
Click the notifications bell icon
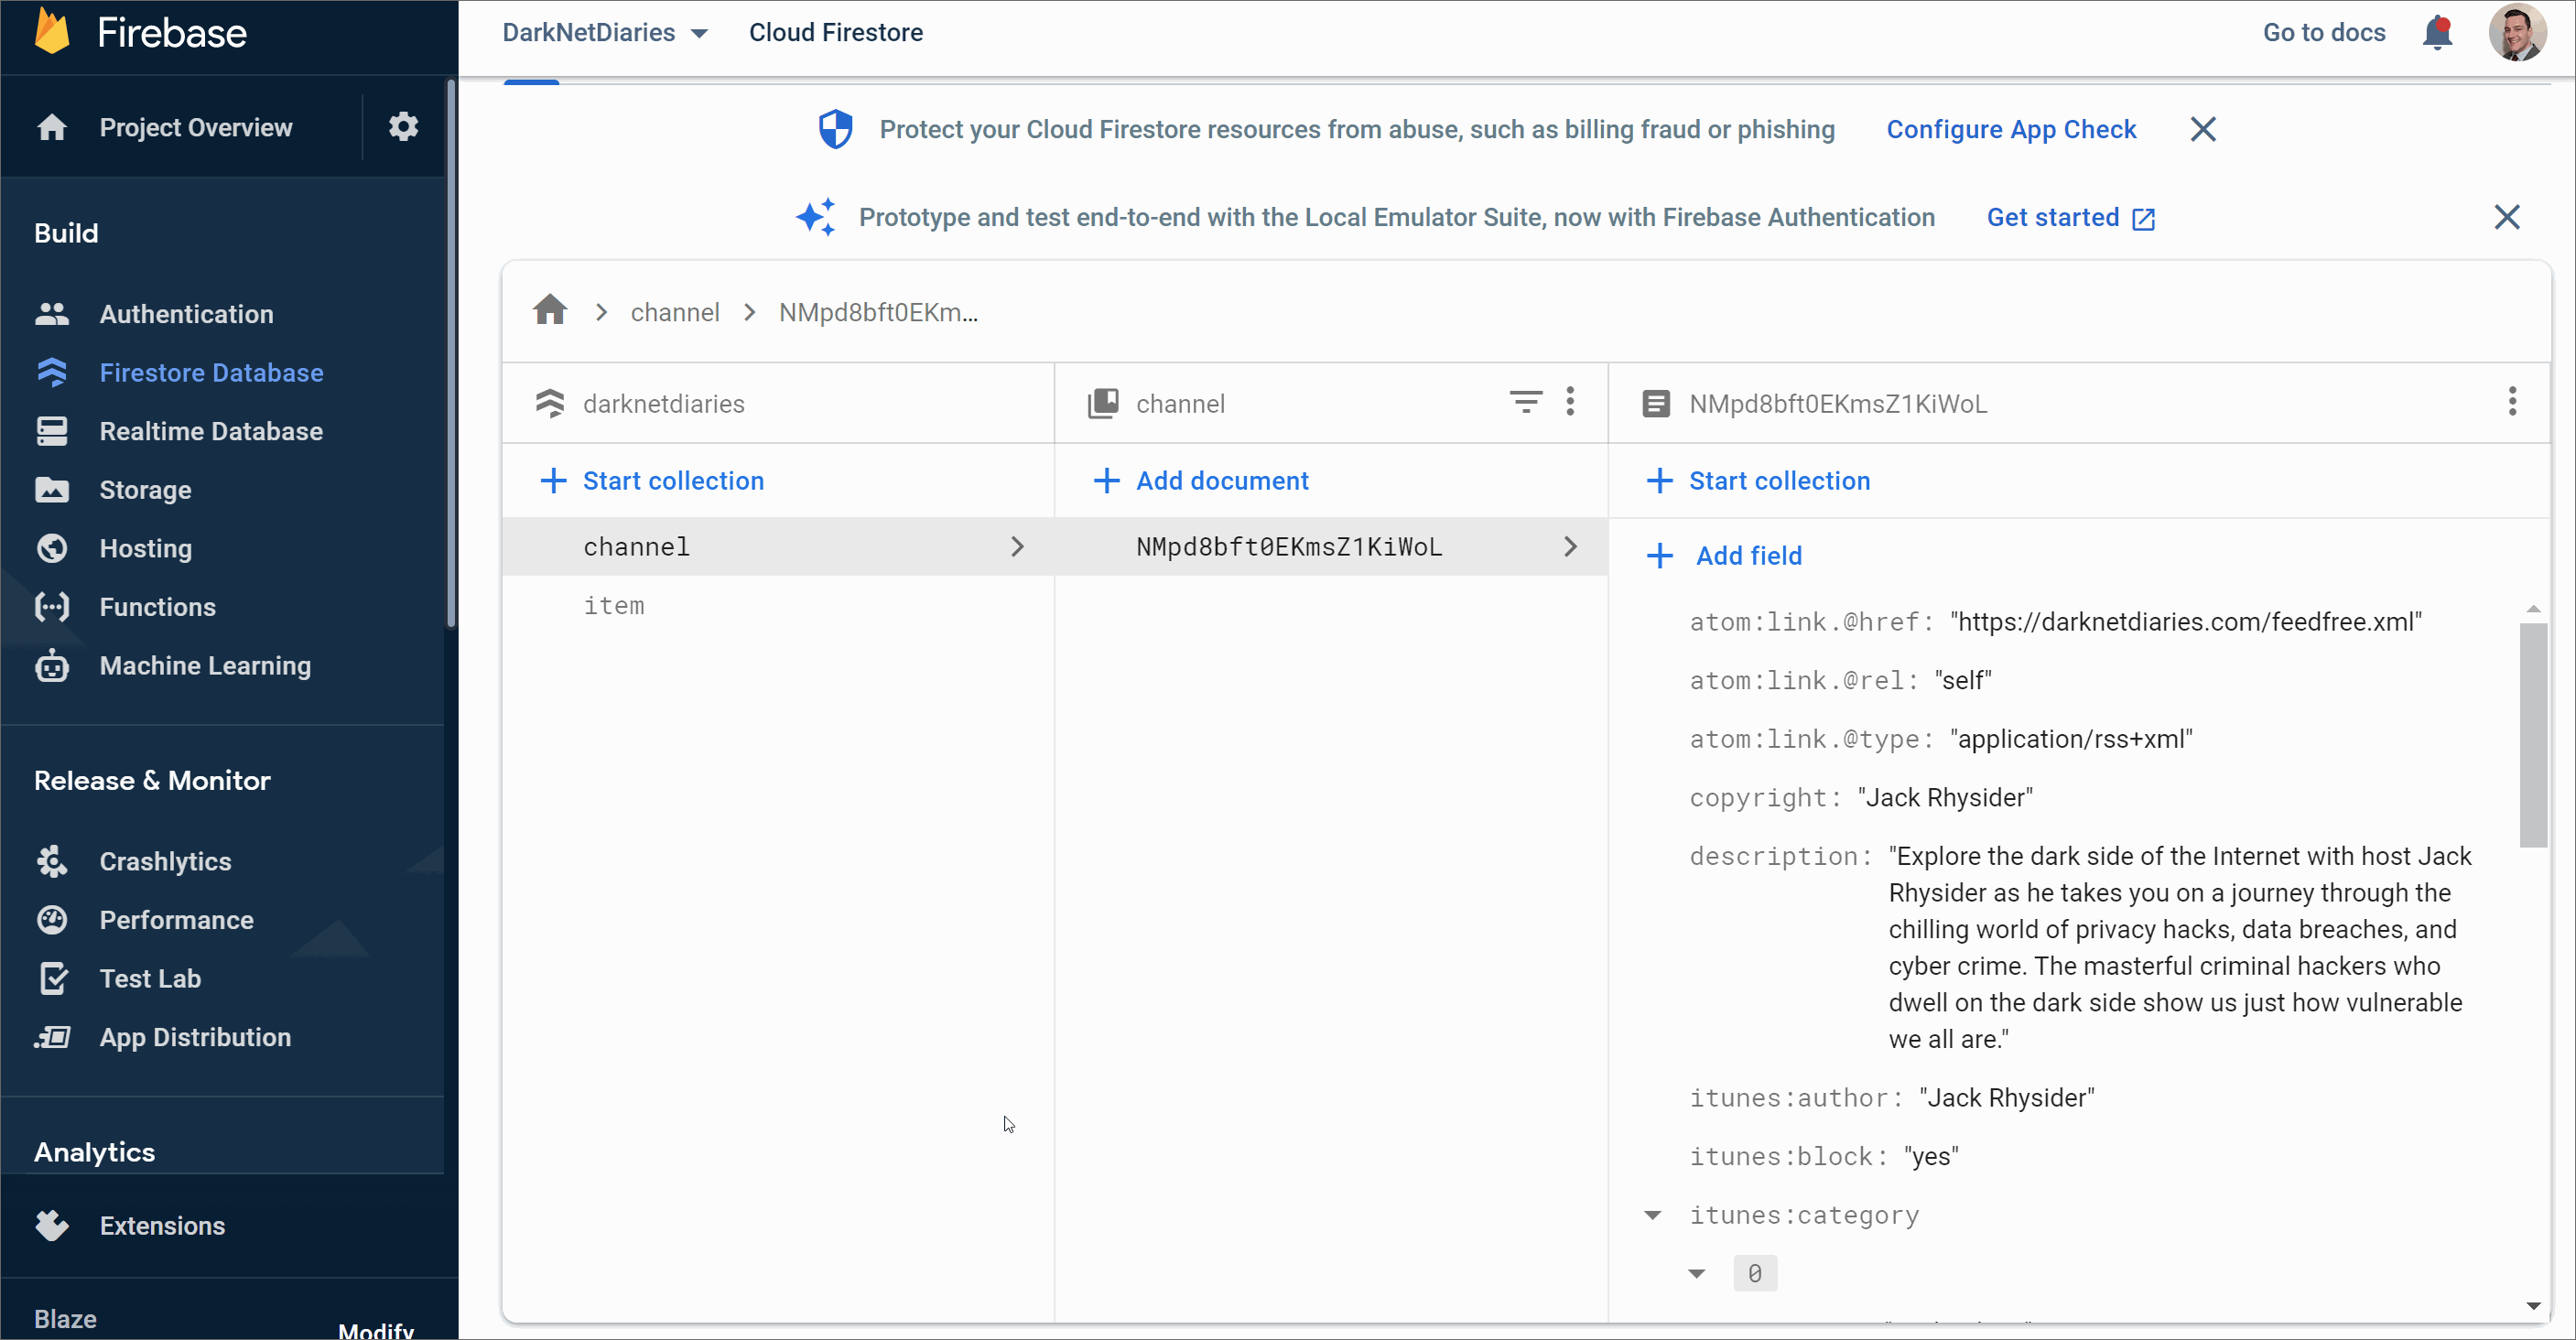tap(2436, 33)
